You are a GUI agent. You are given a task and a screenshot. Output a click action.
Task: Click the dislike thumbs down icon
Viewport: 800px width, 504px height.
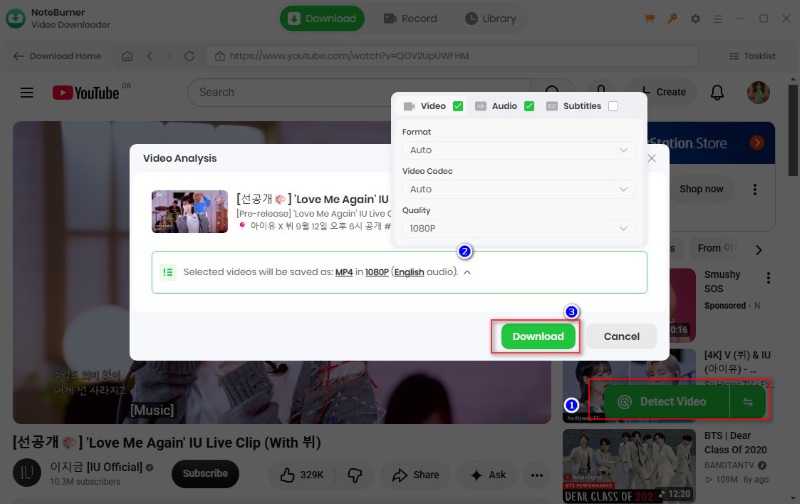[x=355, y=475]
